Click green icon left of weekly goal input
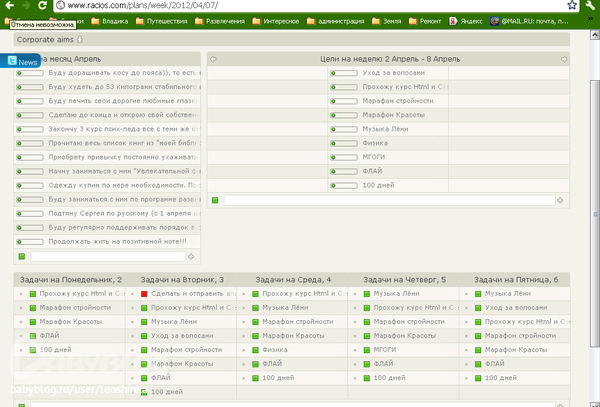The image size is (600, 407). click(x=215, y=201)
